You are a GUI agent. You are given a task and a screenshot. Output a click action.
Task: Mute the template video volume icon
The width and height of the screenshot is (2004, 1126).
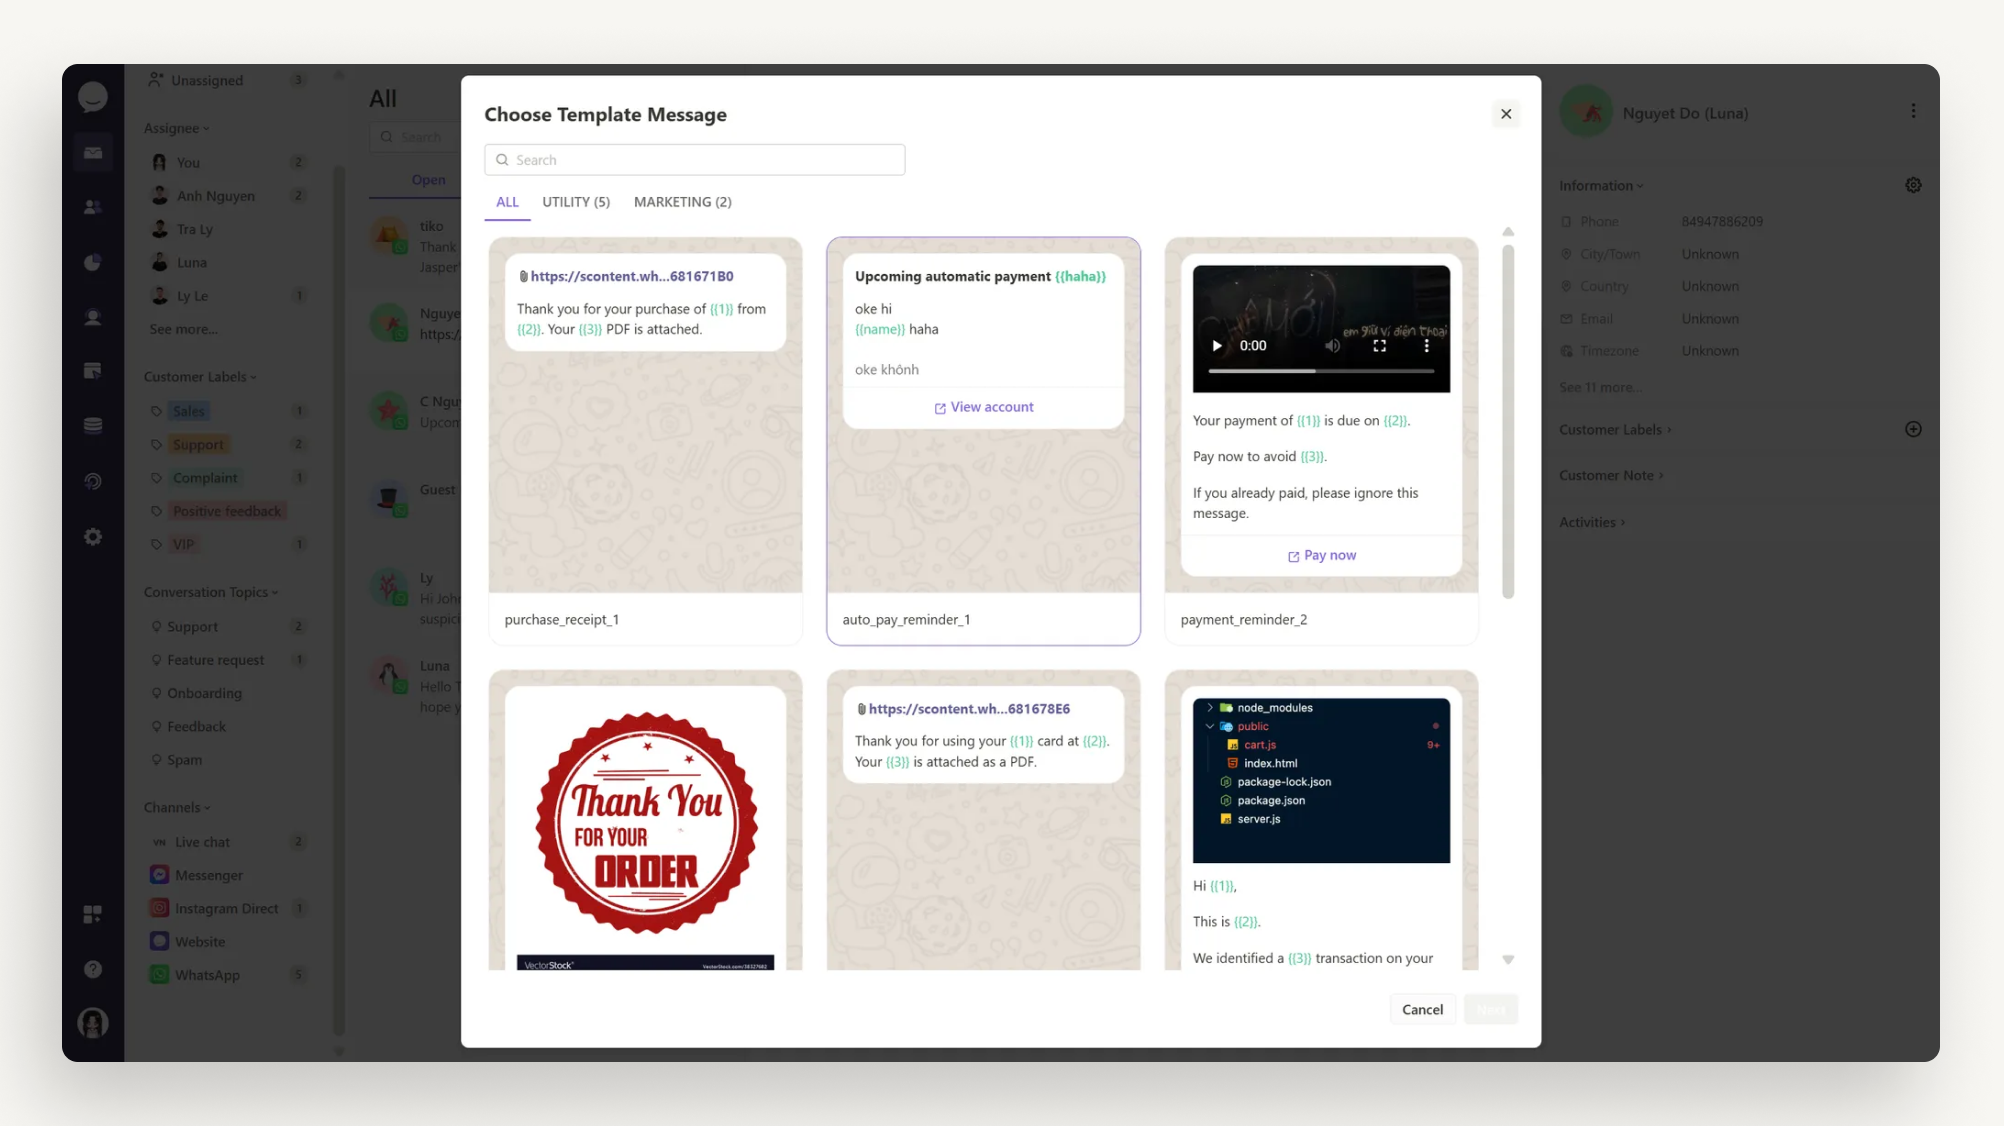click(x=1332, y=346)
